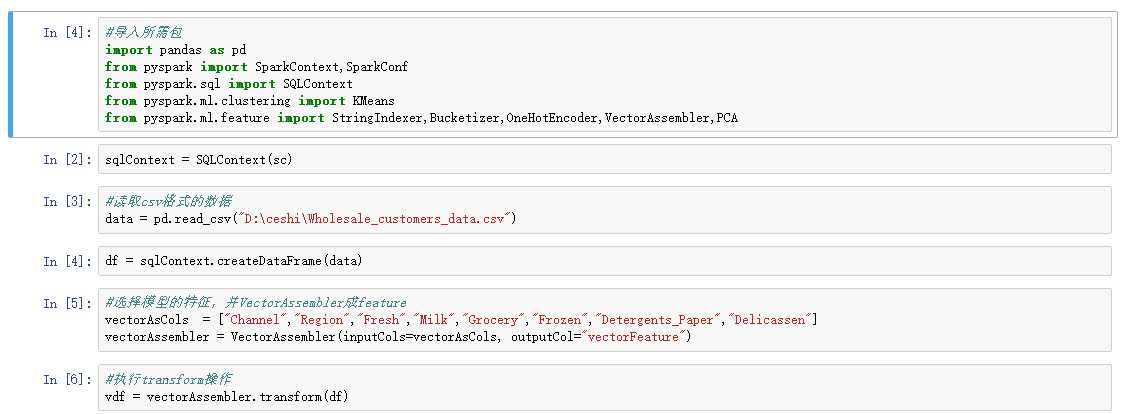The height and width of the screenshot is (414, 1126).
Task: Select the createDataFrame(data) cell
Action: [605, 261]
